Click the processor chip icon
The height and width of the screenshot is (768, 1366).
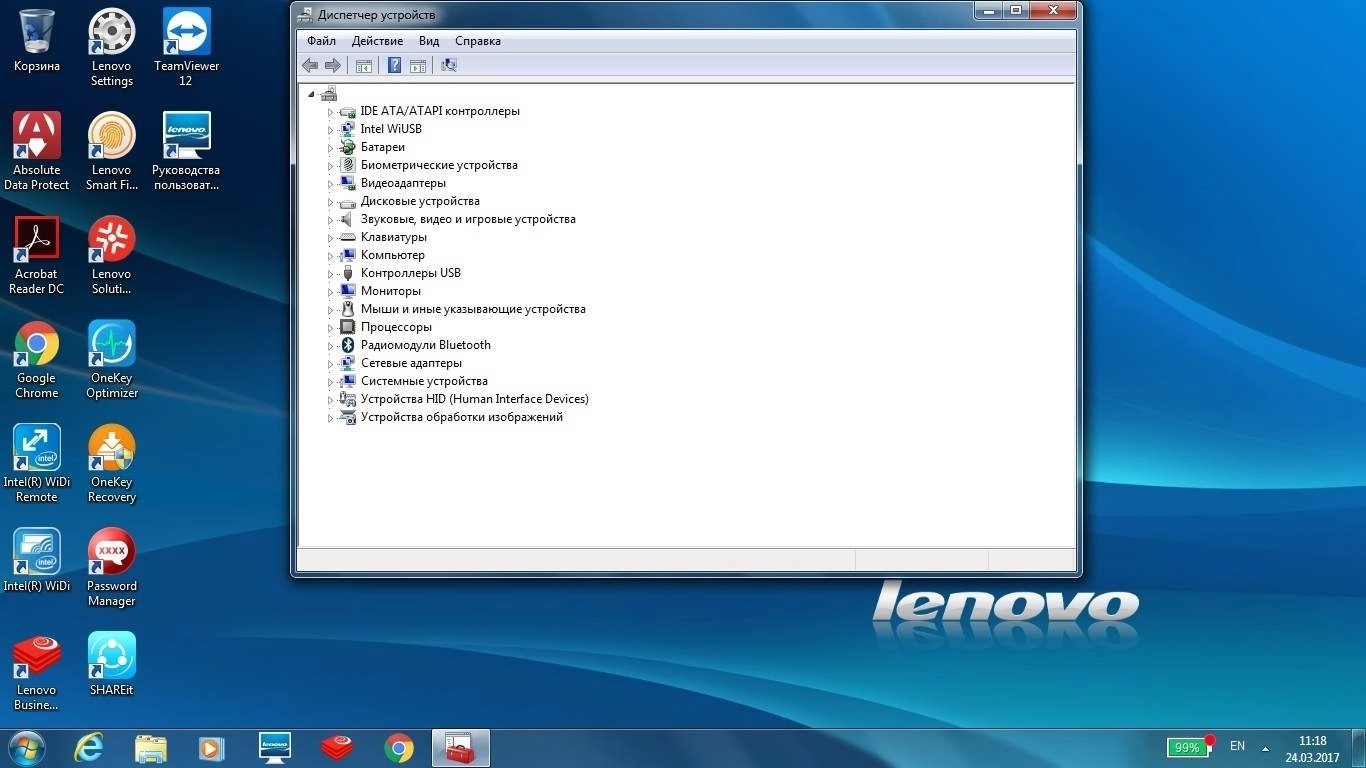348,327
